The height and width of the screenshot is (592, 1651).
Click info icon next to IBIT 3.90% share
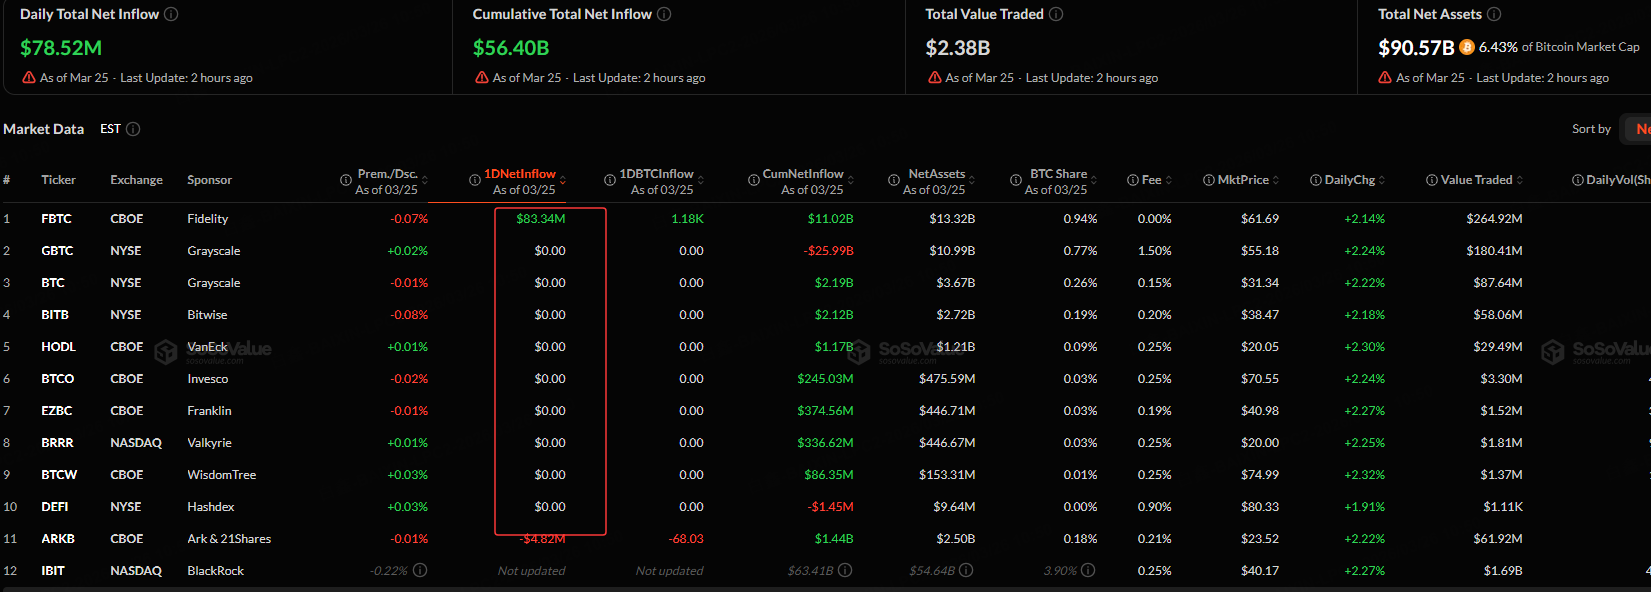(1088, 570)
